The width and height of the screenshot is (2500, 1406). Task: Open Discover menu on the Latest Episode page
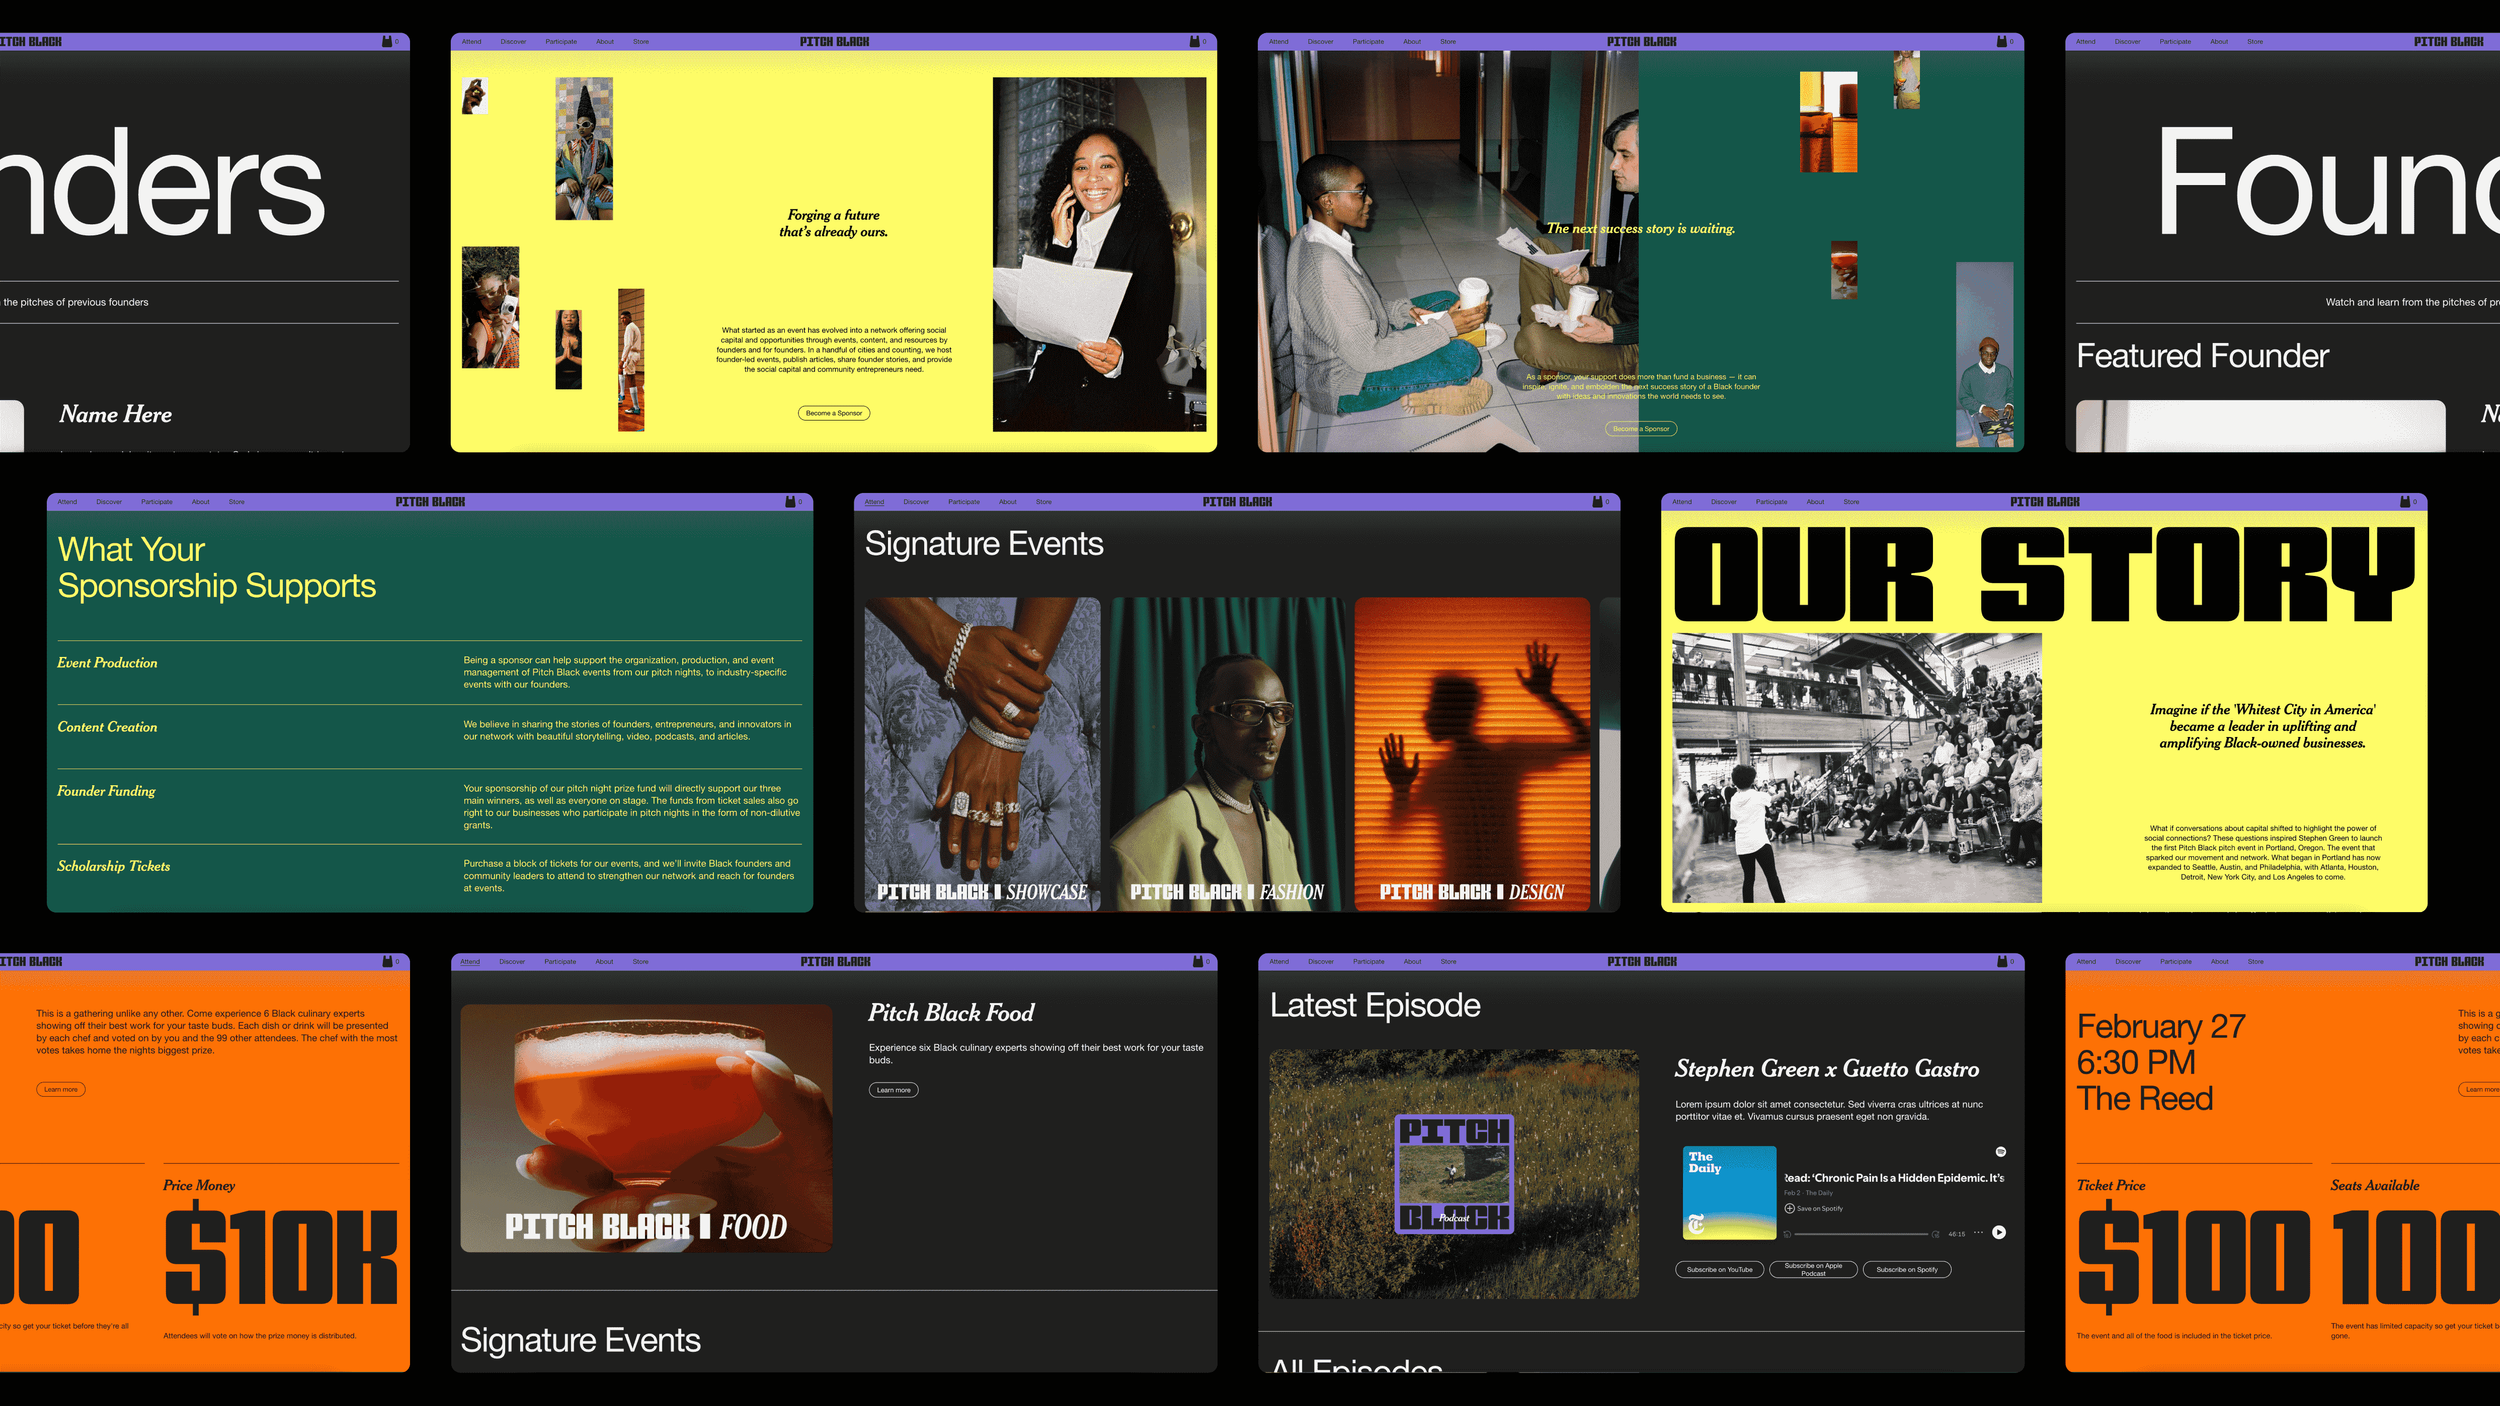(x=1320, y=962)
